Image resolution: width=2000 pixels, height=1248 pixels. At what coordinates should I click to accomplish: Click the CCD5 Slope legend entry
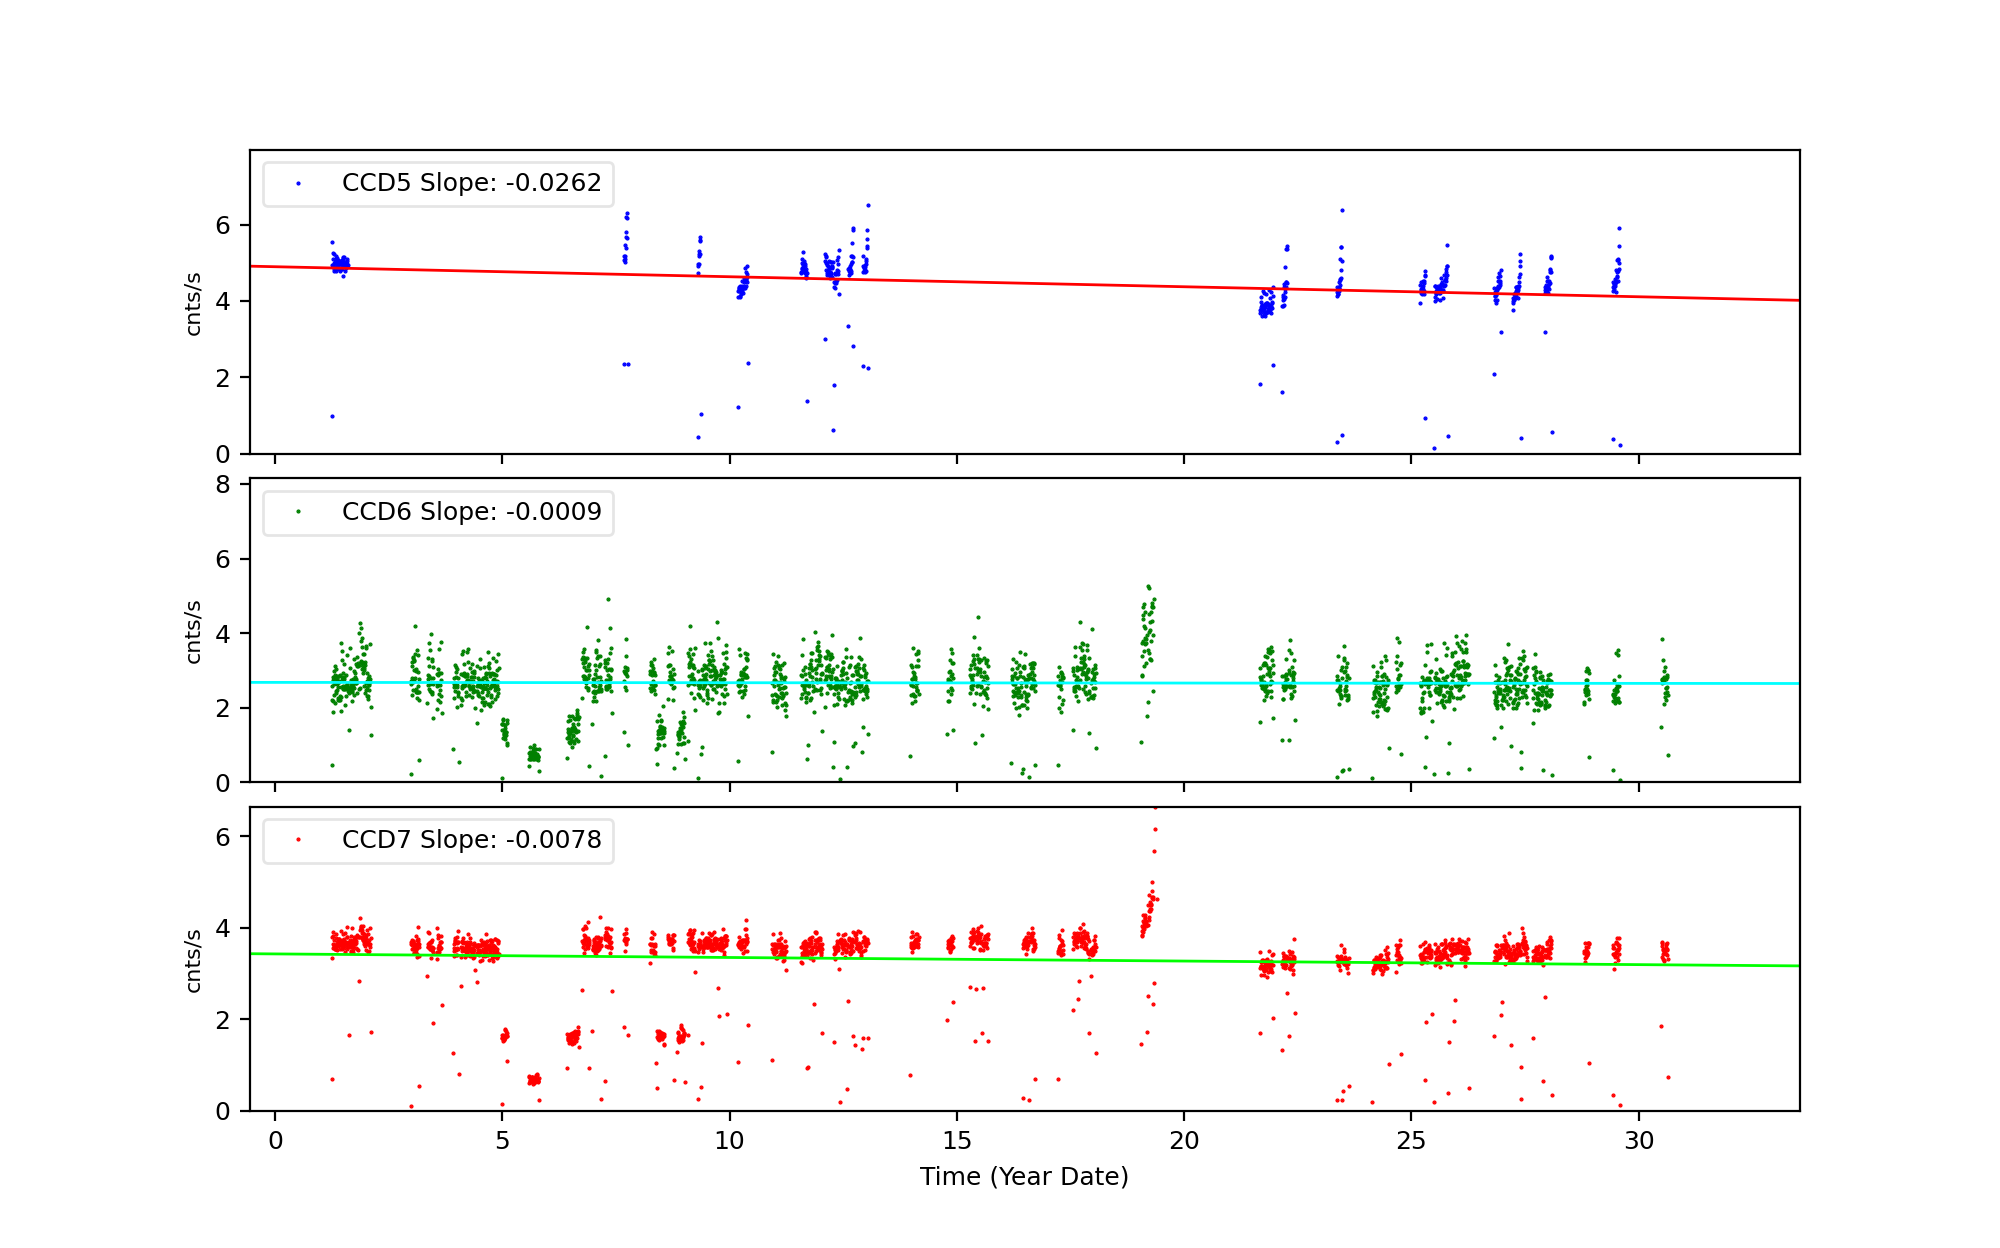pos(471,183)
